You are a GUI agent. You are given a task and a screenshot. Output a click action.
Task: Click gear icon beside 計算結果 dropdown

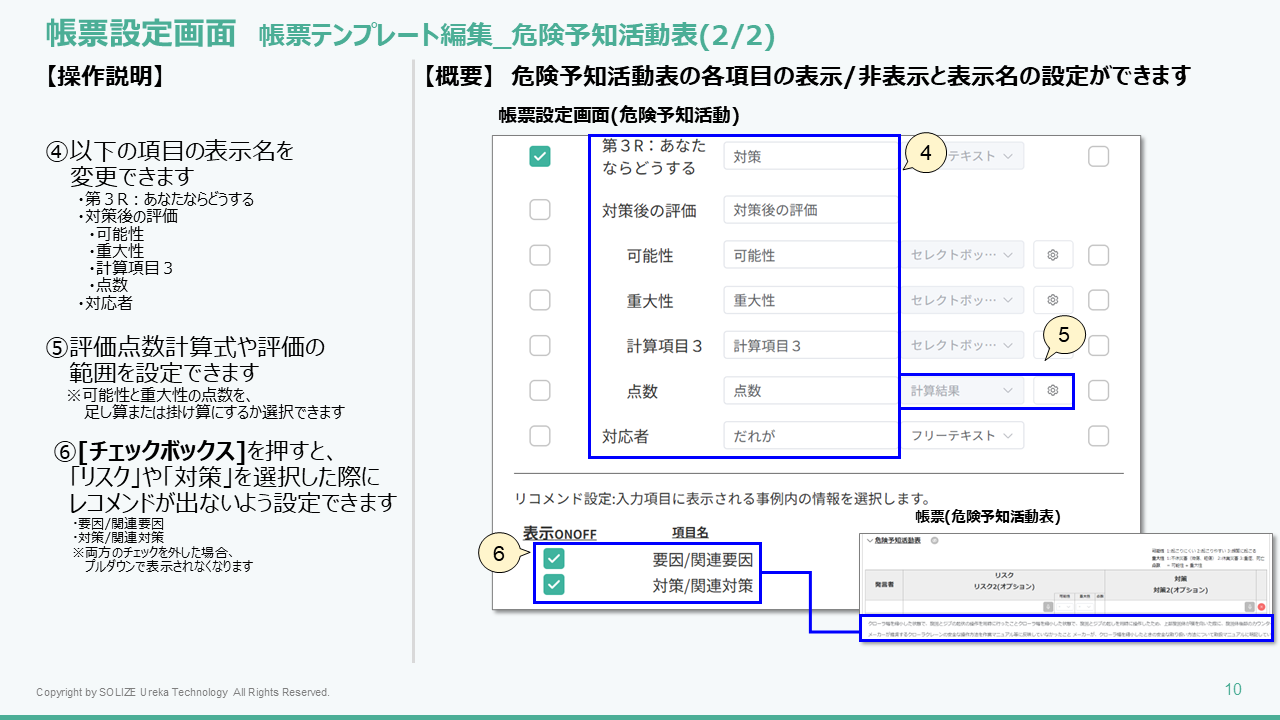pyautogui.click(x=1052, y=391)
